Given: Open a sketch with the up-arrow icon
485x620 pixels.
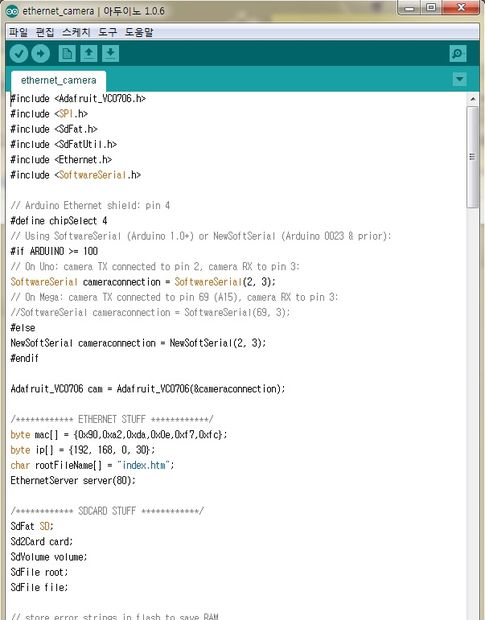Looking at the screenshot, I should (x=89, y=54).
